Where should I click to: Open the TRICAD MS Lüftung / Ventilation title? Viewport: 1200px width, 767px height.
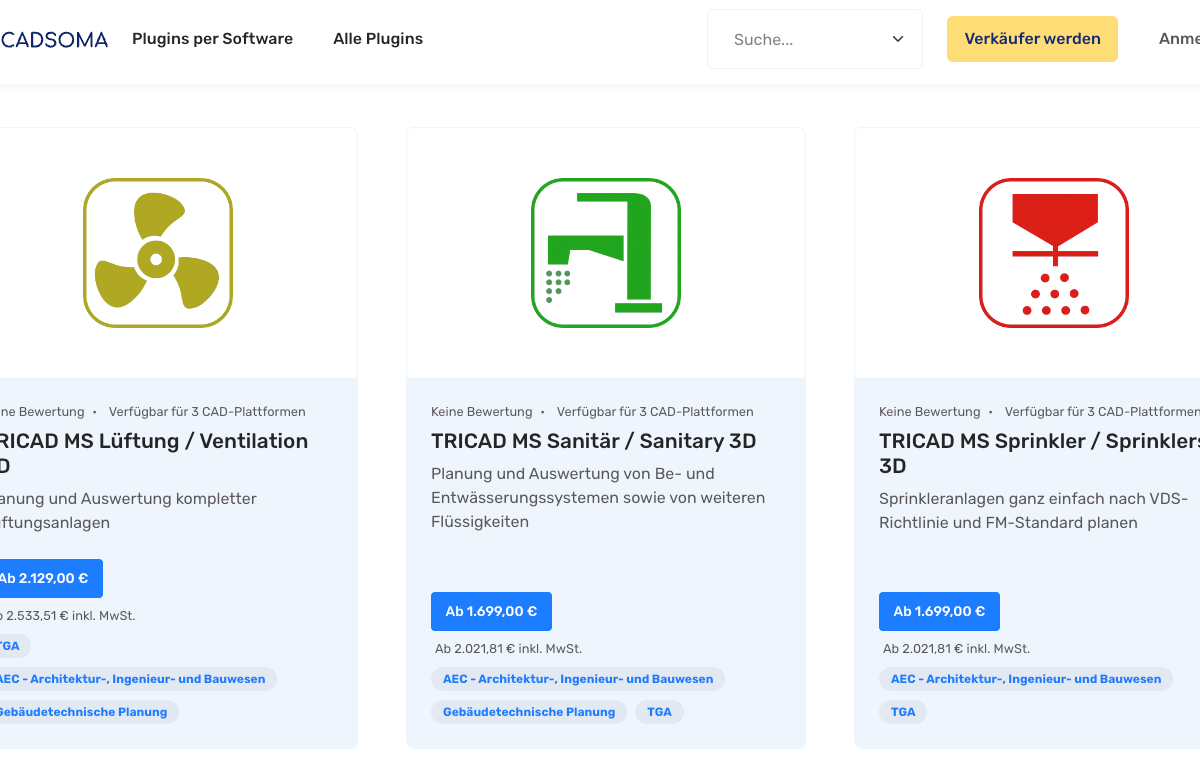[x=150, y=441]
